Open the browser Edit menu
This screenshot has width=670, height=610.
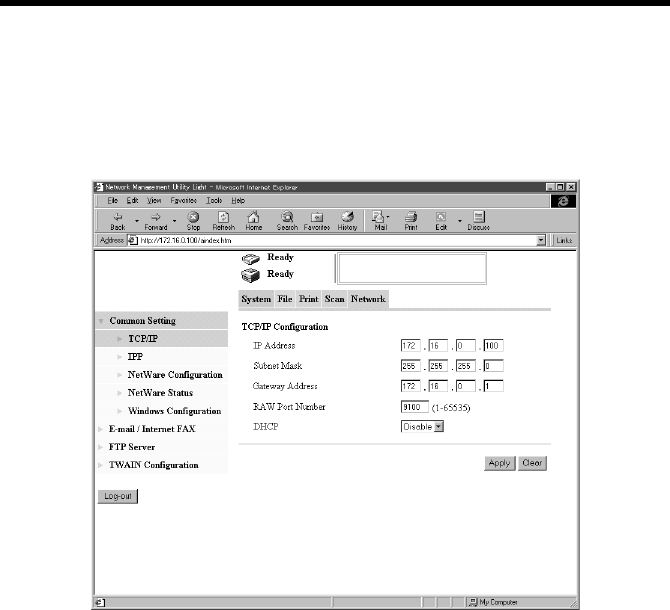point(132,201)
